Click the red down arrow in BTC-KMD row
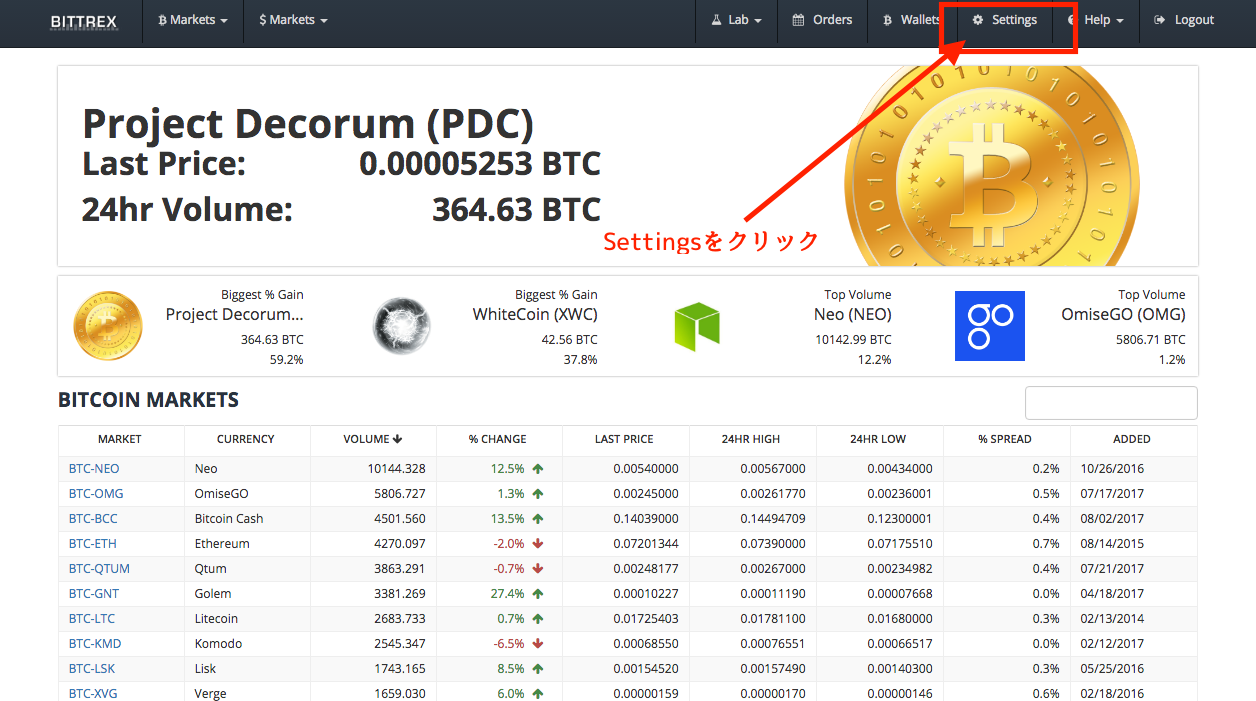 click(538, 643)
